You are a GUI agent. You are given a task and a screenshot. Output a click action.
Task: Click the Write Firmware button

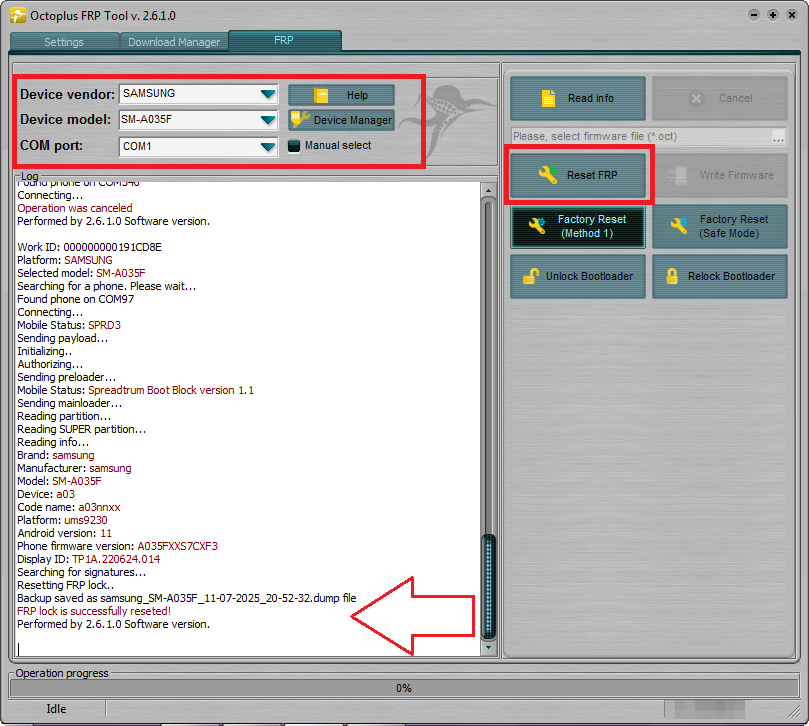pyautogui.click(x=720, y=175)
